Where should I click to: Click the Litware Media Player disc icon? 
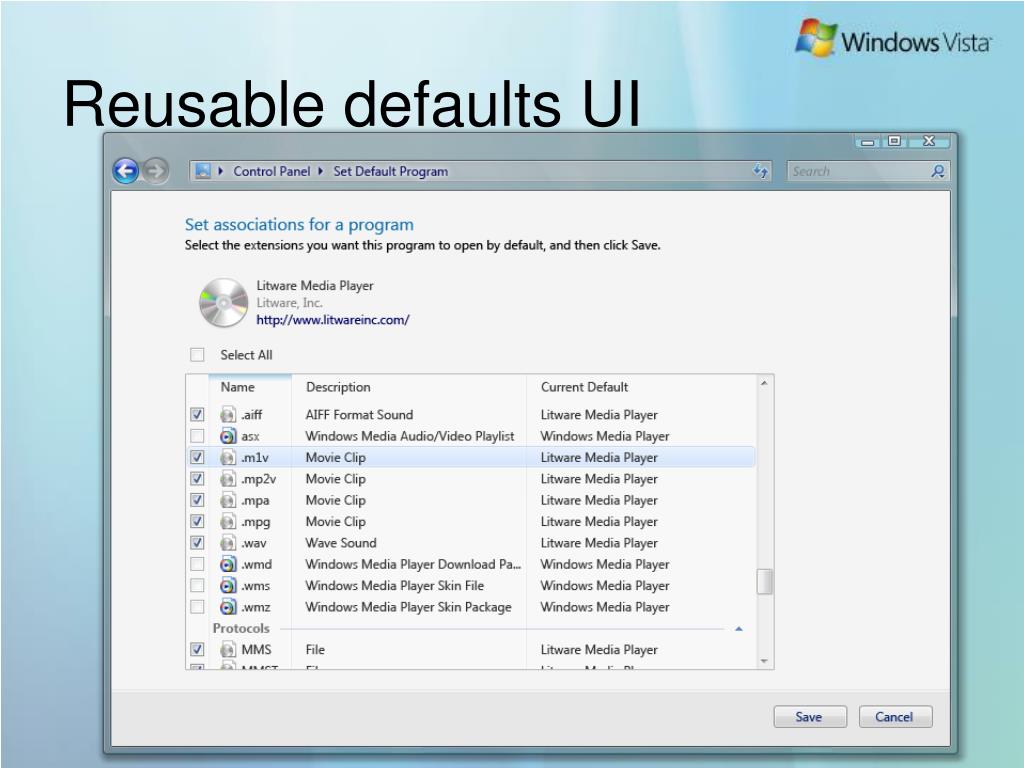[x=223, y=303]
